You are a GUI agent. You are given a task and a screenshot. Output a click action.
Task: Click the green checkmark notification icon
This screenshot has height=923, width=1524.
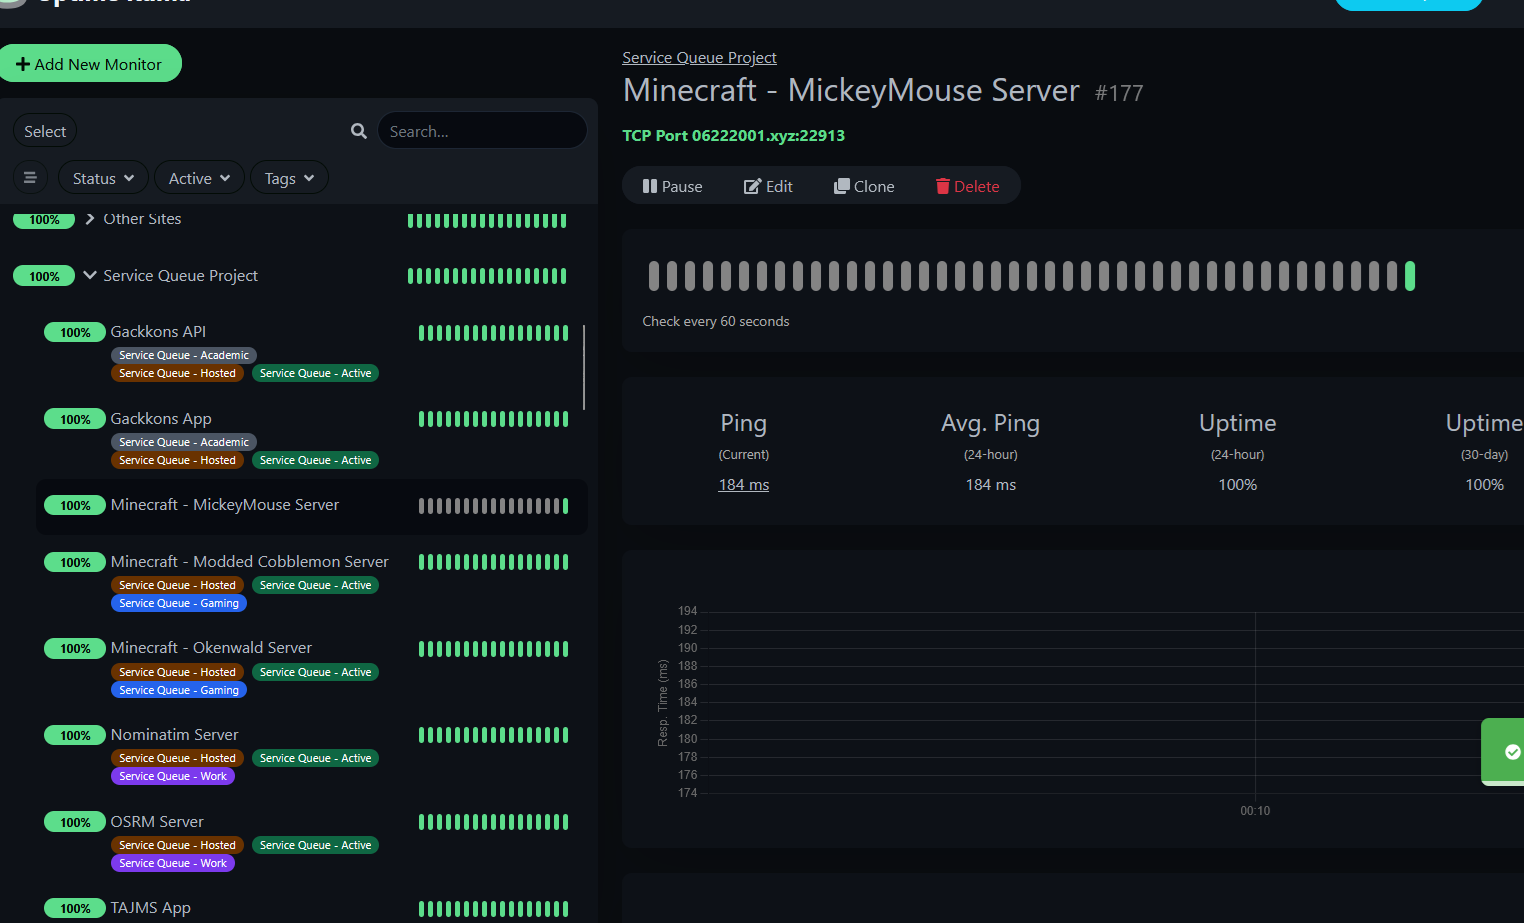[1512, 752]
